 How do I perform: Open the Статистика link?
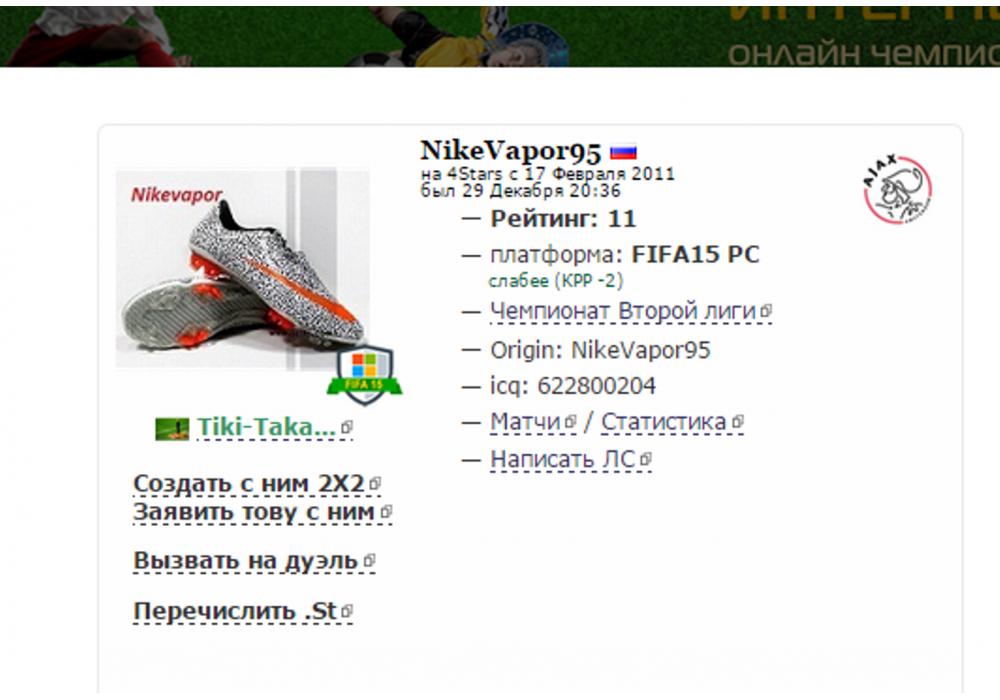[664, 422]
